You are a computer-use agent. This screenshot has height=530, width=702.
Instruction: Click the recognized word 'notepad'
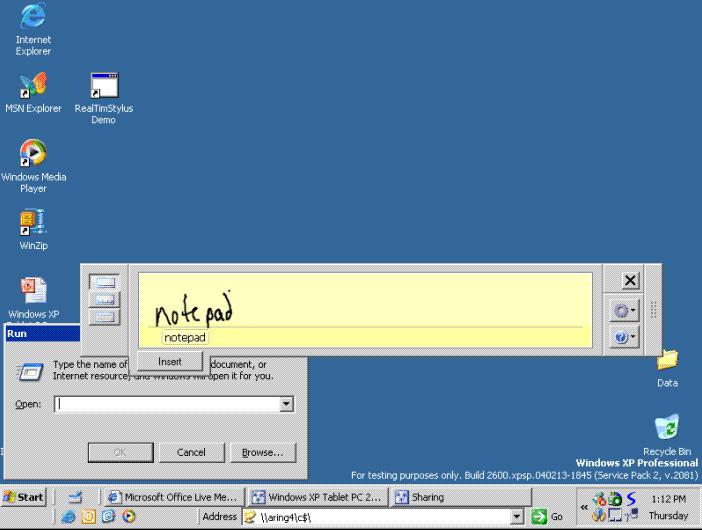pos(184,338)
